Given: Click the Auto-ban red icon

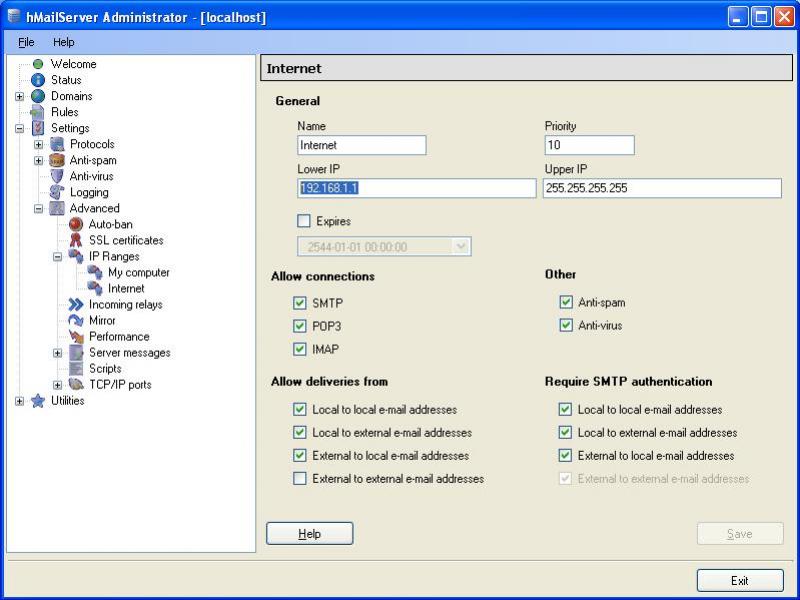Looking at the screenshot, I should point(76,224).
